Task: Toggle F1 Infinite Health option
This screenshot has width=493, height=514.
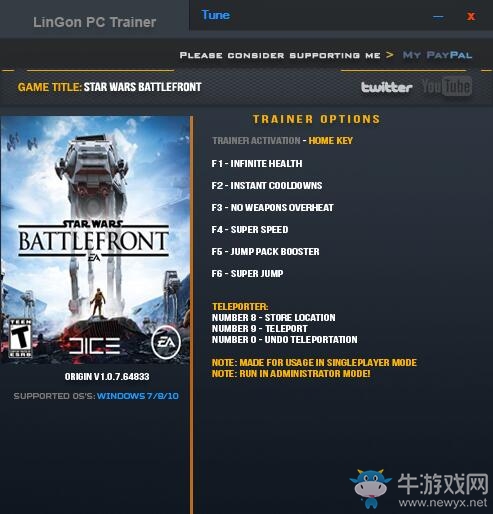Action: pos(257,164)
